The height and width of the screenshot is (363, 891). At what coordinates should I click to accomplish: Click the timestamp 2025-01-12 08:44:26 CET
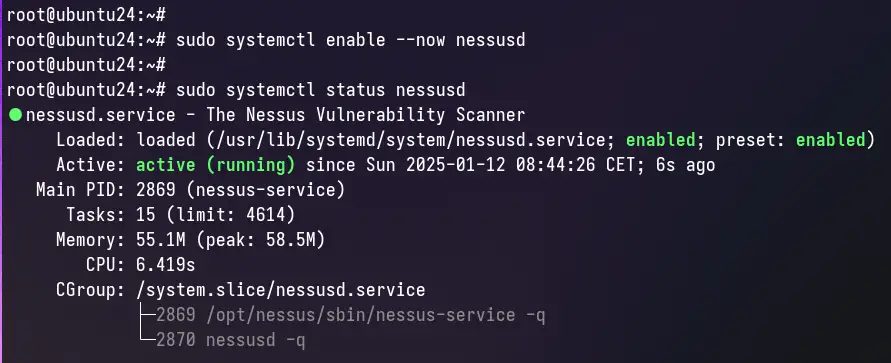click(501, 165)
